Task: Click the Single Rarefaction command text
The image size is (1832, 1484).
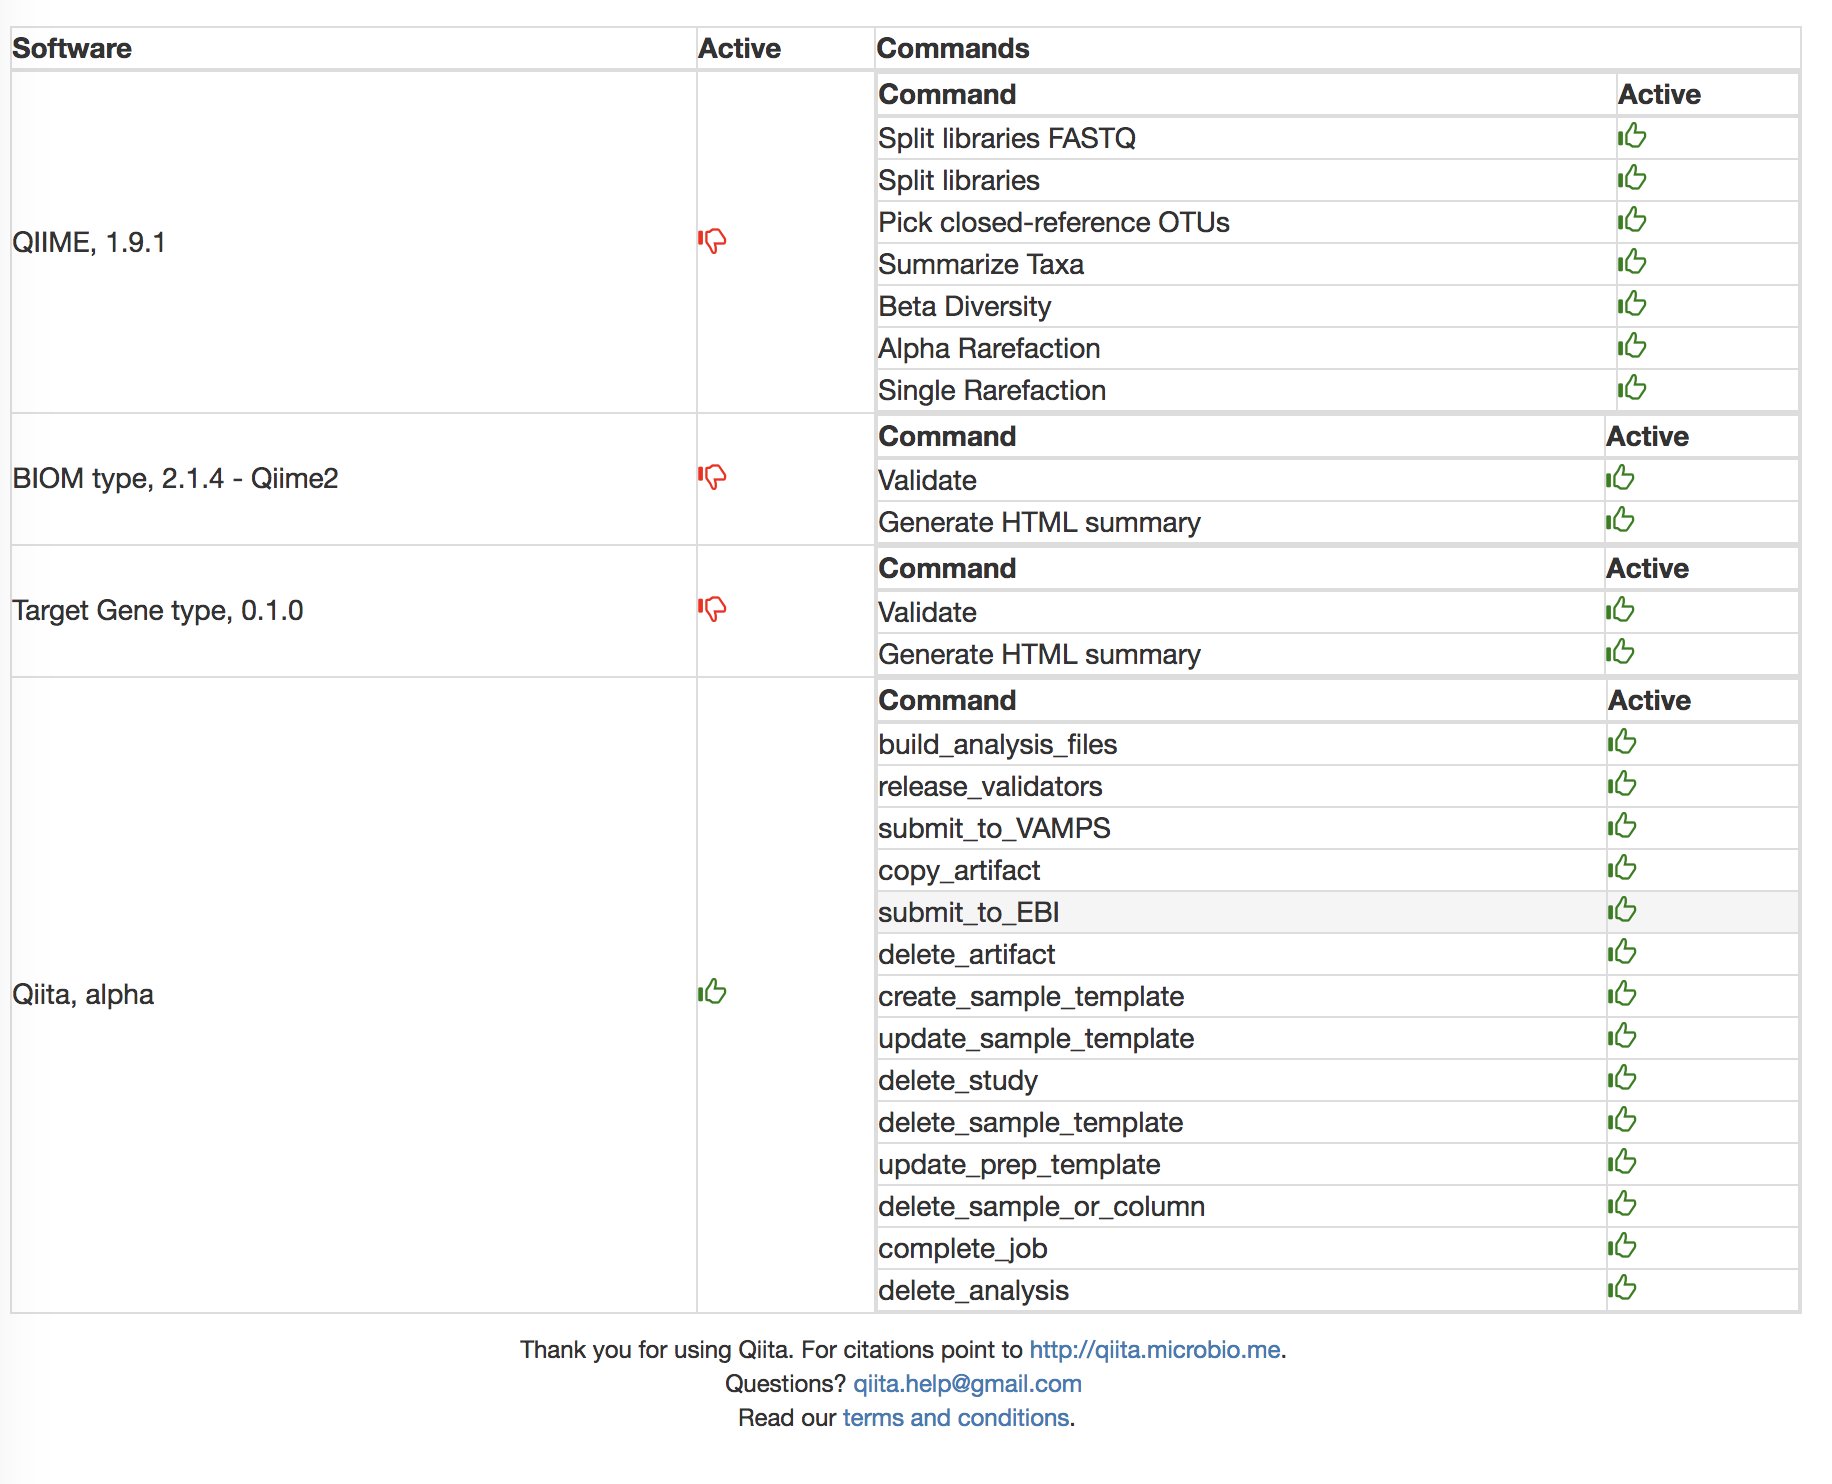Action: point(992,390)
